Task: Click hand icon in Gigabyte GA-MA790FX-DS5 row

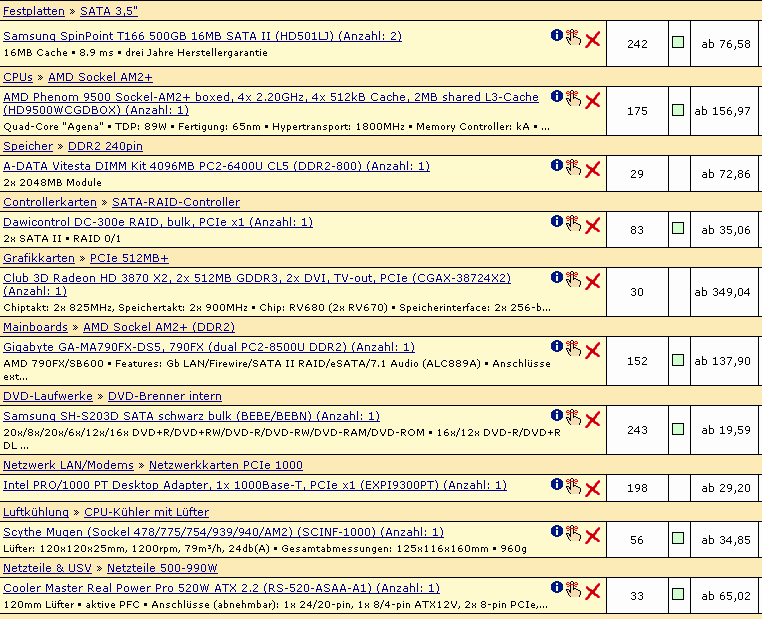Action: click(573, 348)
